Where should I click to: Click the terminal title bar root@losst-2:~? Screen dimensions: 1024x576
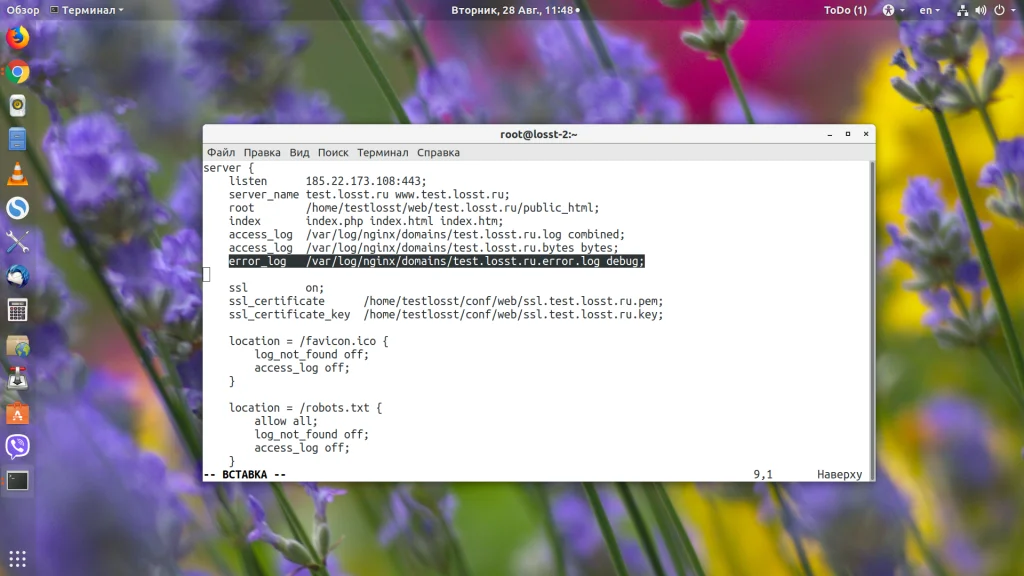point(539,134)
